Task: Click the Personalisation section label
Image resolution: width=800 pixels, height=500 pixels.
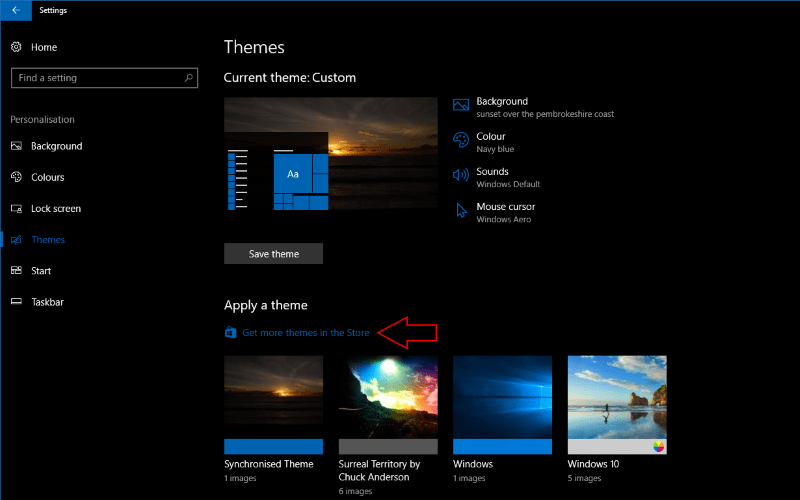Action: click(42, 119)
